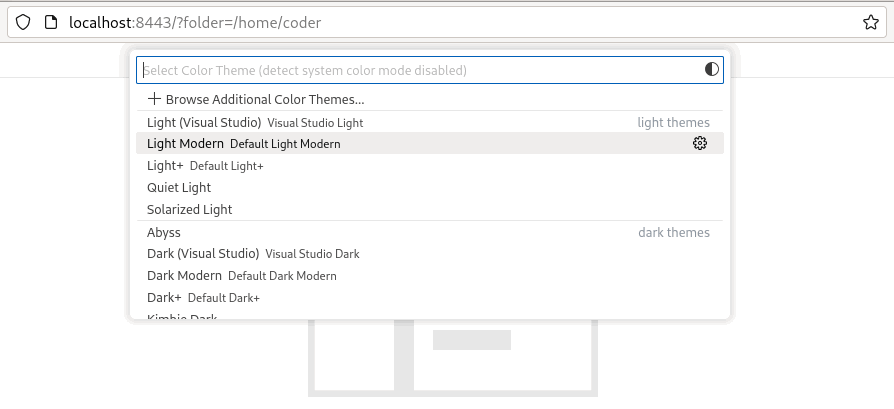This screenshot has width=894, height=409.
Task: Select the Light+ theme
Action: point(166,166)
